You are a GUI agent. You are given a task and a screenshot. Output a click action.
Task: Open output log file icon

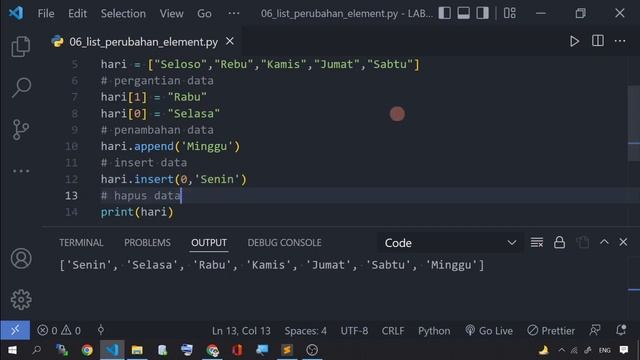point(583,242)
